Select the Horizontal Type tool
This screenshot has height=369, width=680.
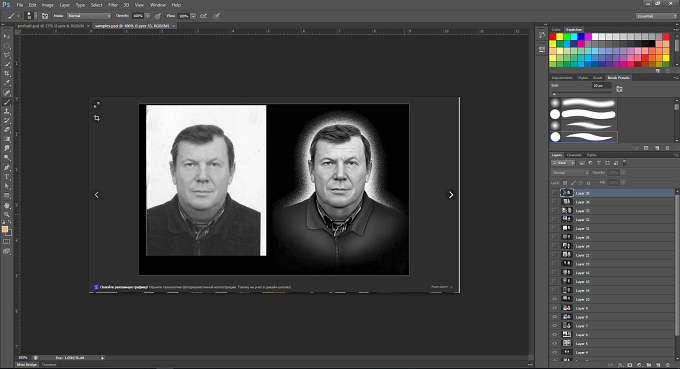click(7, 177)
